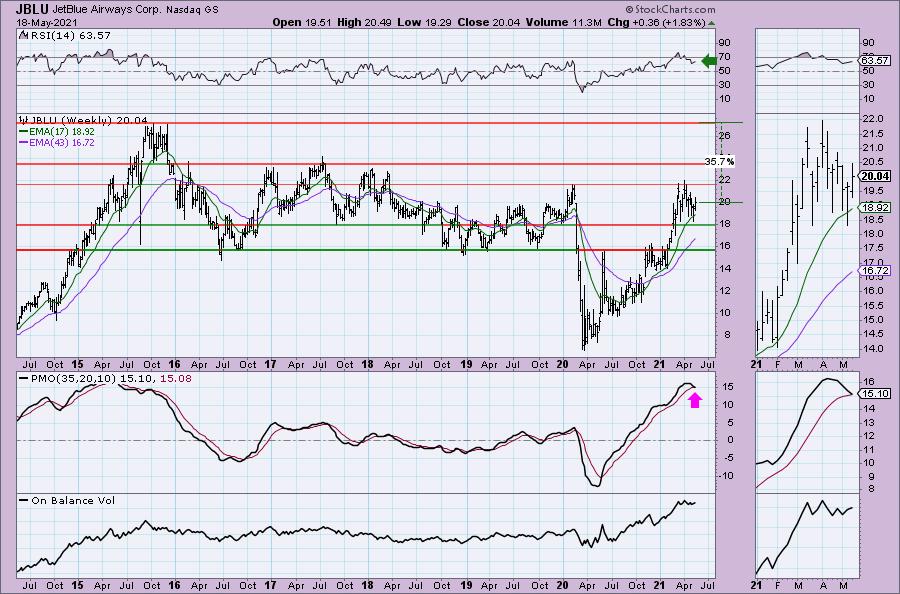
Task: Click the green up-triangle change indicator
Action: 712,23
